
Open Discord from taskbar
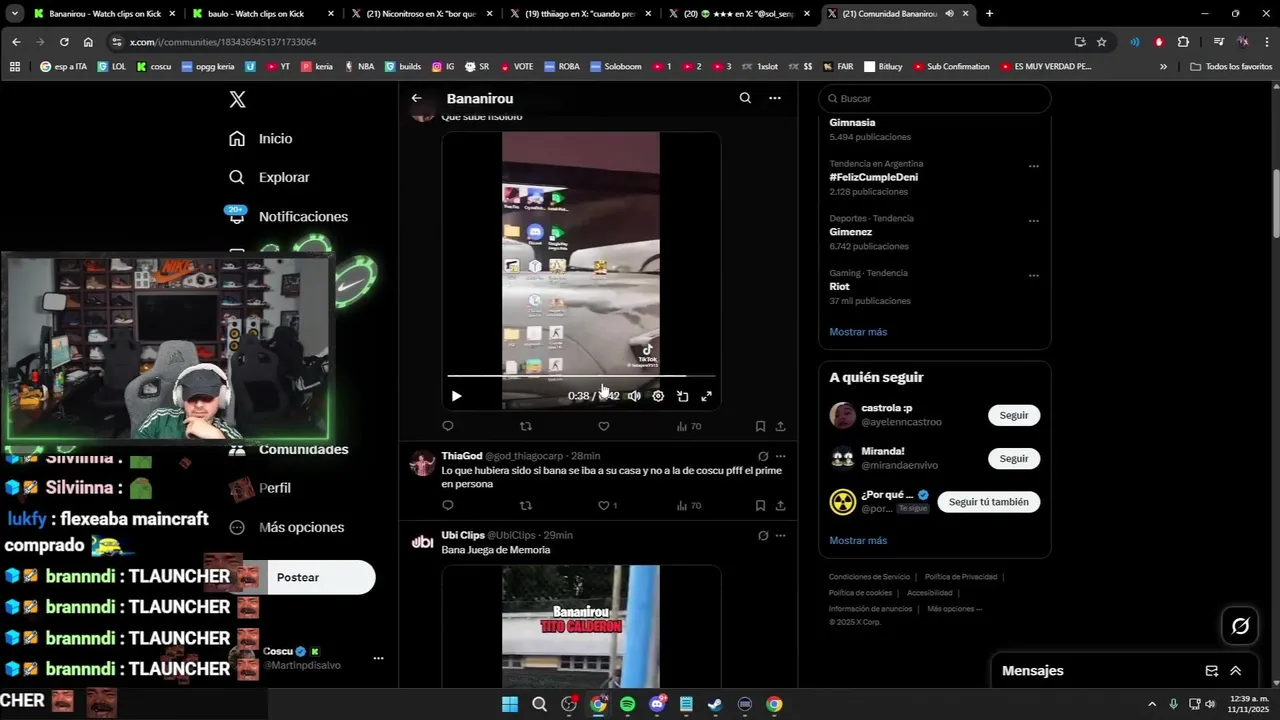click(657, 704)
